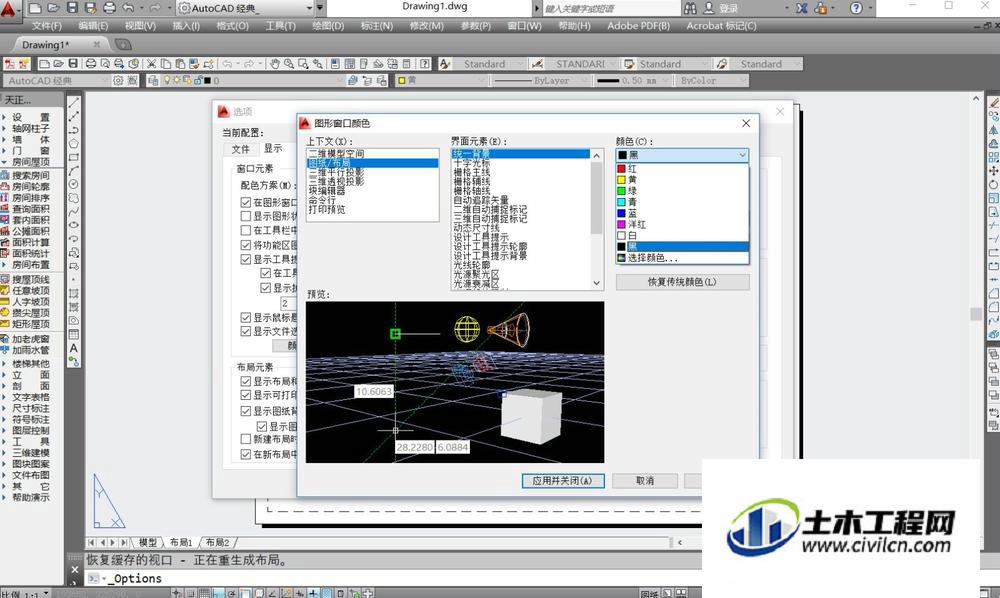Select the Move tool in modify toolbar
This screenshot has height=598, width=1000.
click(994, 171)
